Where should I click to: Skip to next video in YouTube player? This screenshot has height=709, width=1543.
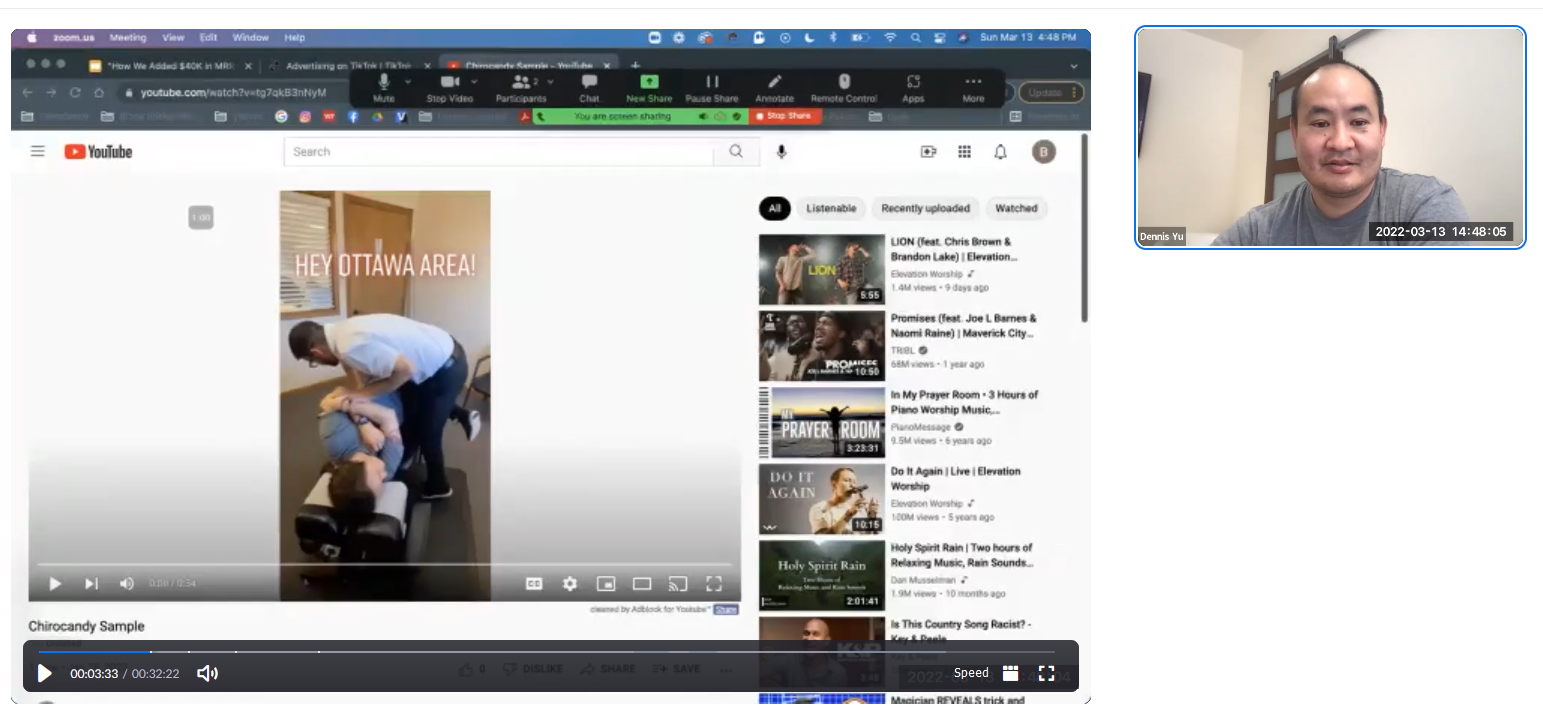91,584
